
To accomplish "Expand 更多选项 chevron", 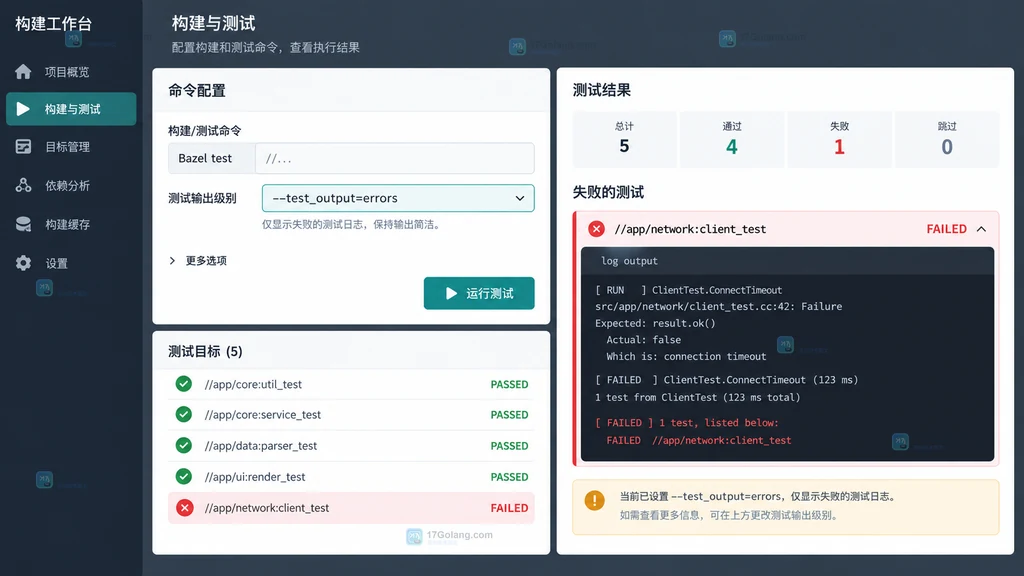I will point(172,261).
